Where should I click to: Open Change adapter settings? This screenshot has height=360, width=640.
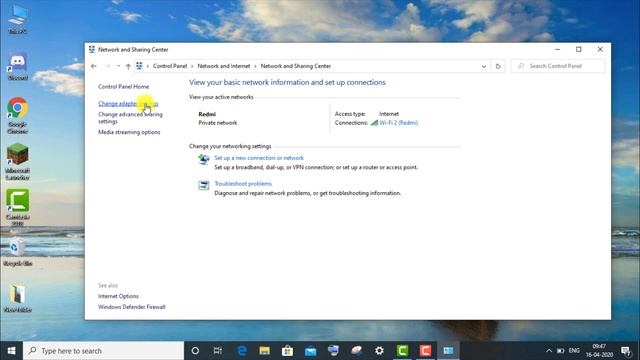(x=128, y=104)
